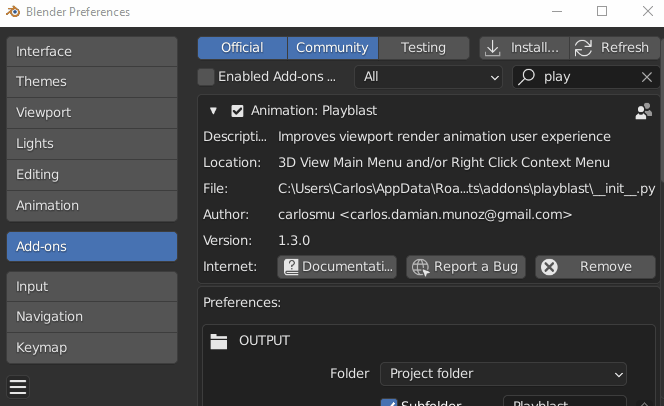Open Keymap preferences section

click(x=92, y=348)
